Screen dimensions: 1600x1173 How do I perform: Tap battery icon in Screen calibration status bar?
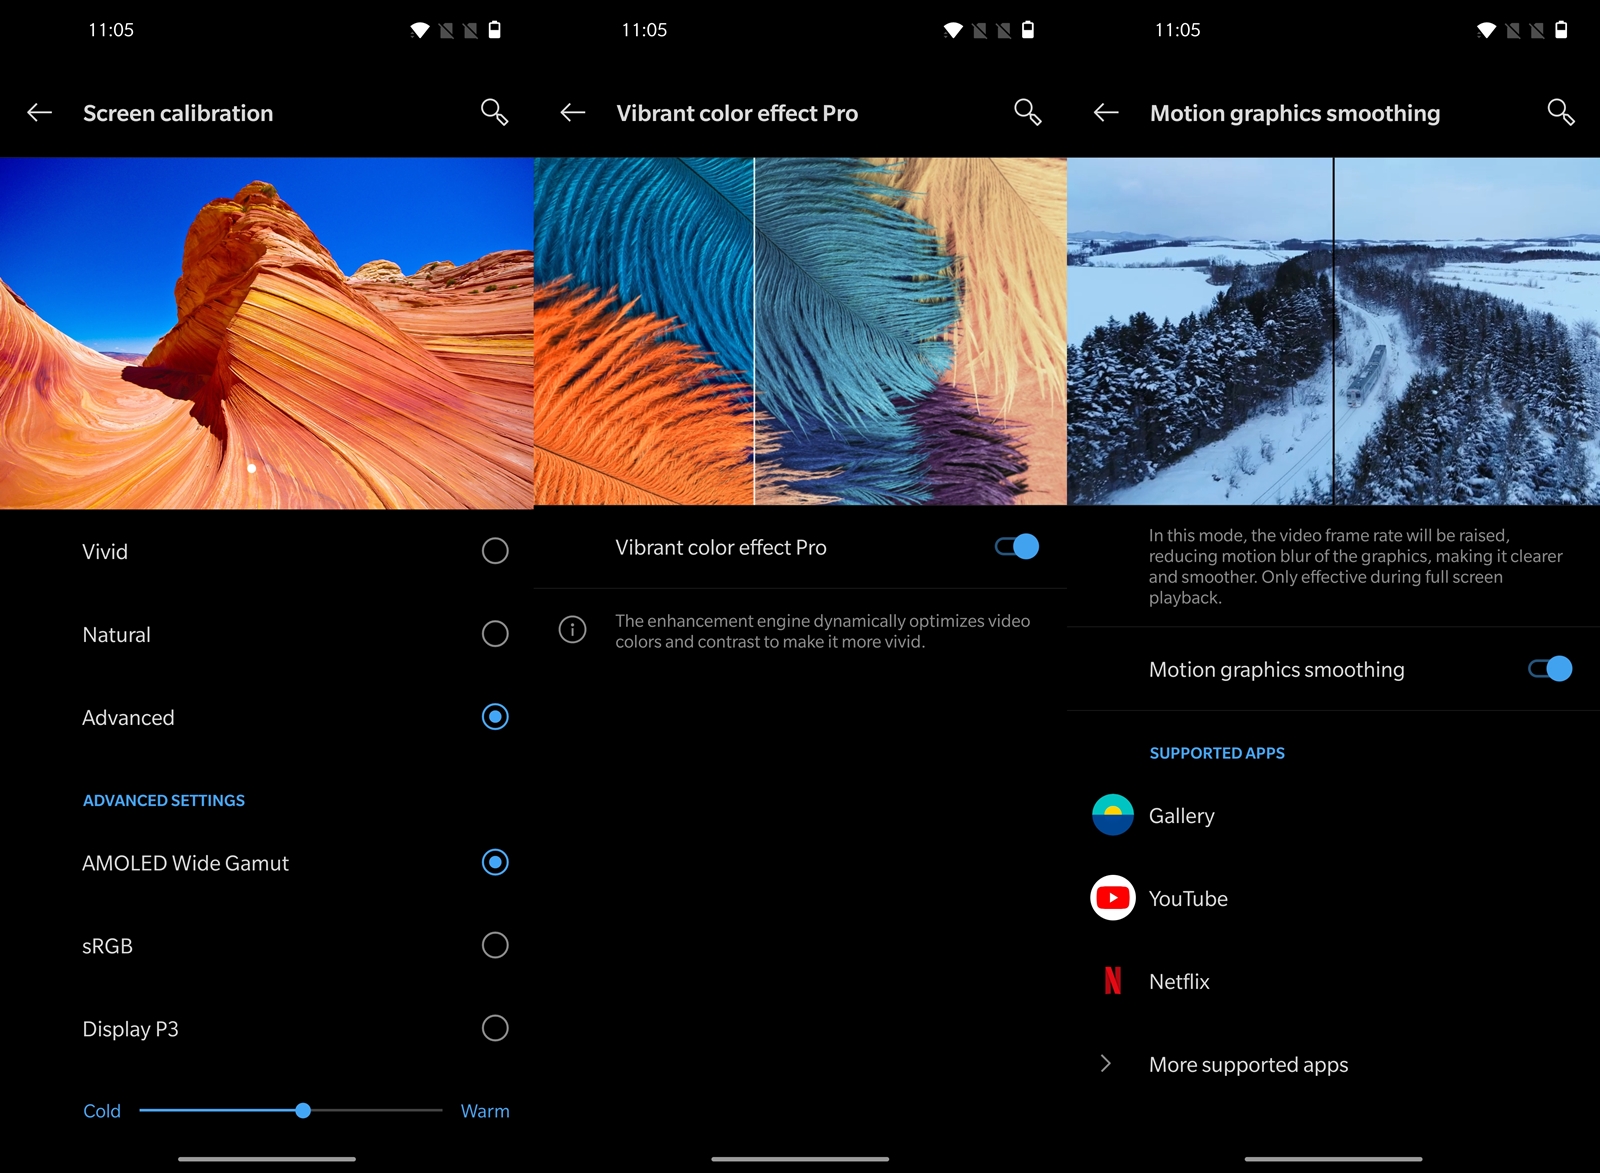click(494, 30)
